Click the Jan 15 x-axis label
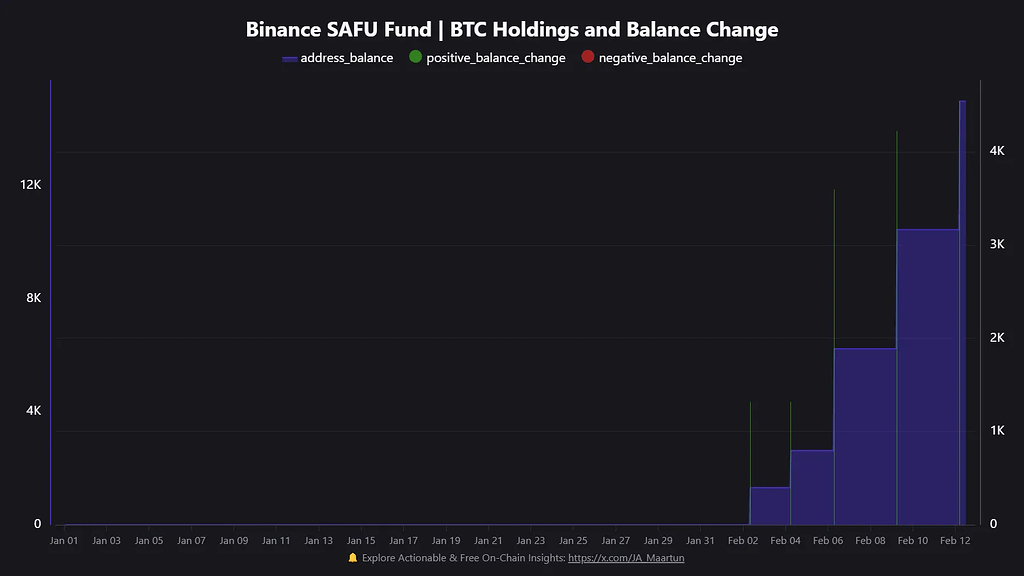Viewport: 1024px width, 576px height. 361,541
